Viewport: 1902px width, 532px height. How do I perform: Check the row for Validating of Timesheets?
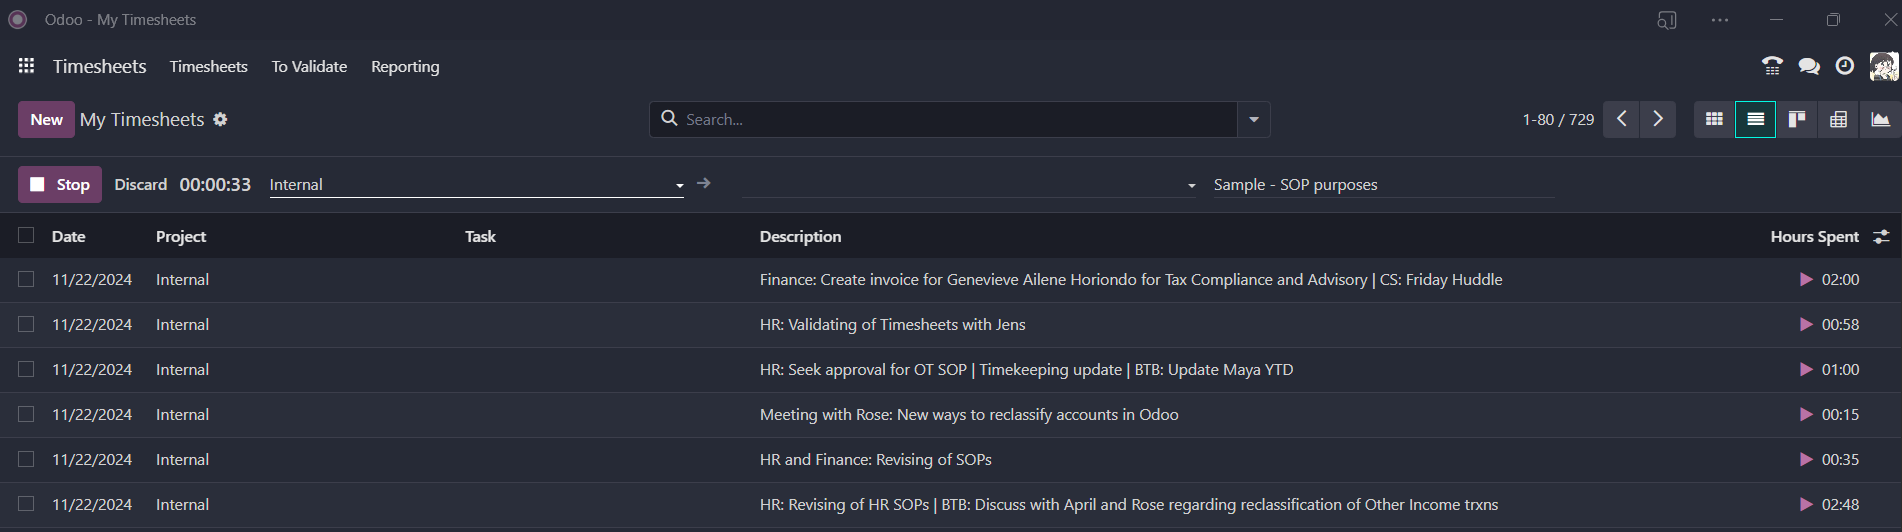click(x=26, y=324)
